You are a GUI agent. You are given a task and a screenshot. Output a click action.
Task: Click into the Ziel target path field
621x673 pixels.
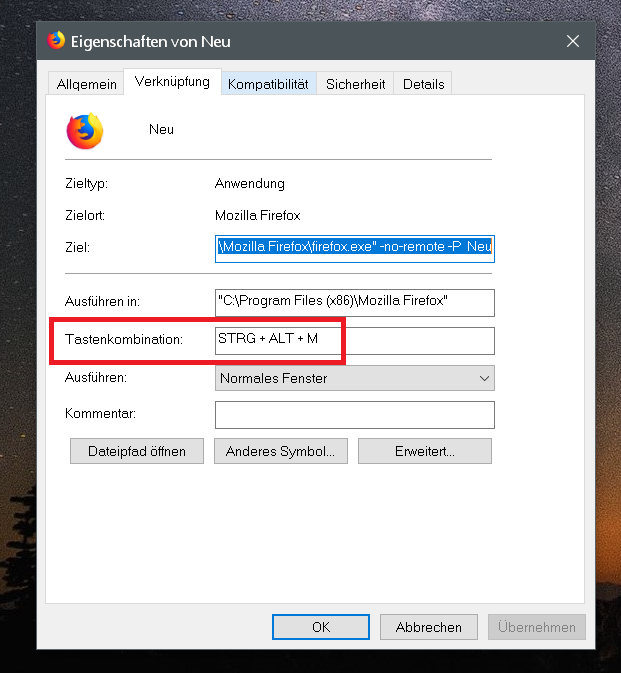coord(354,247)
